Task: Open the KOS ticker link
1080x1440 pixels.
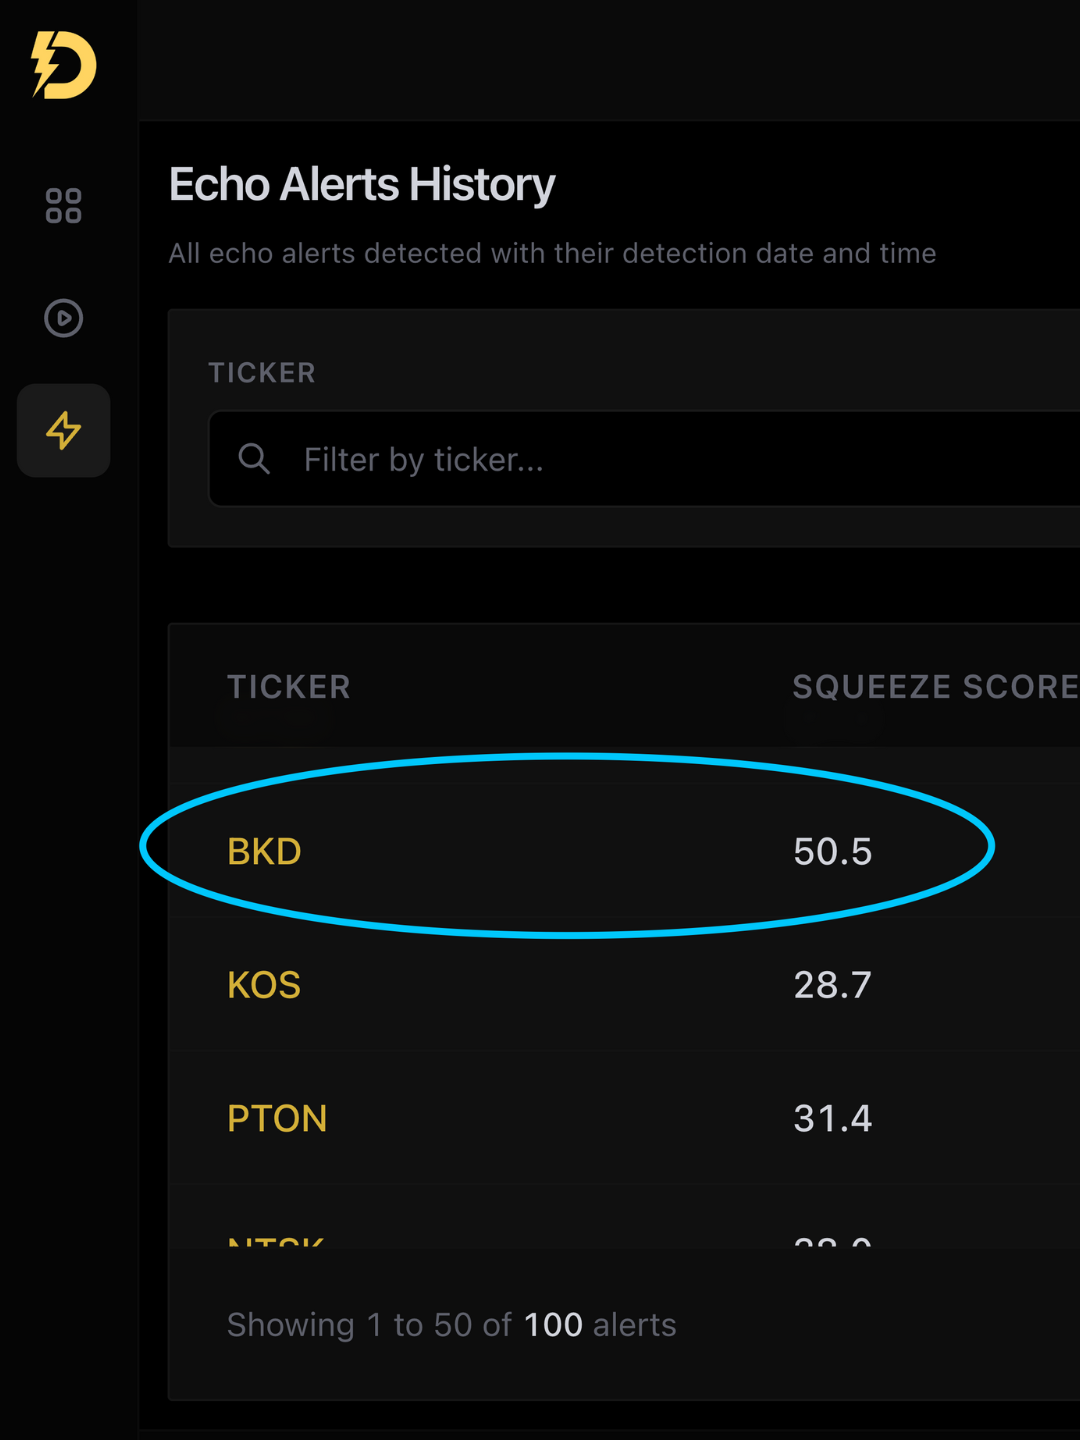Action: (x=264, y=985)
